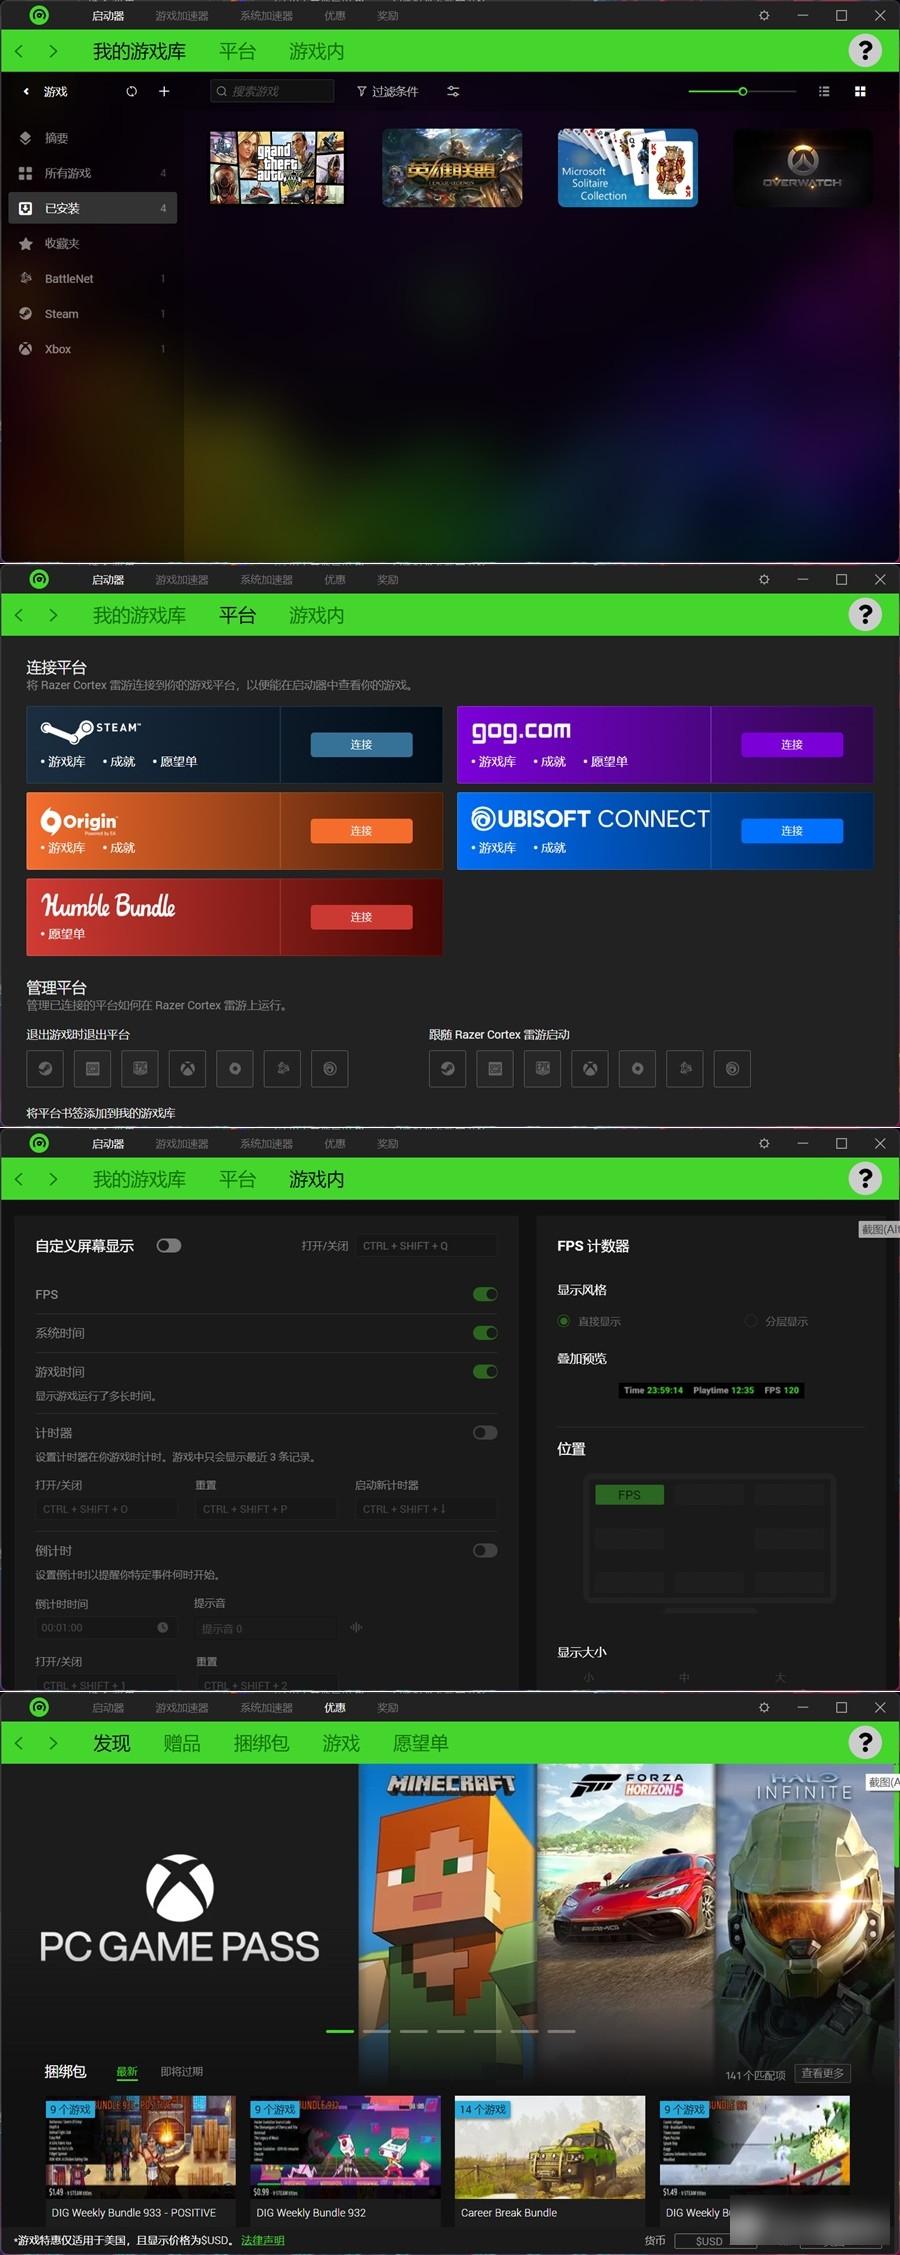900x2255 pixels.
Task: Click 连接 on the gog.com card
Action: pyautogui.click(x=792, y=744)
